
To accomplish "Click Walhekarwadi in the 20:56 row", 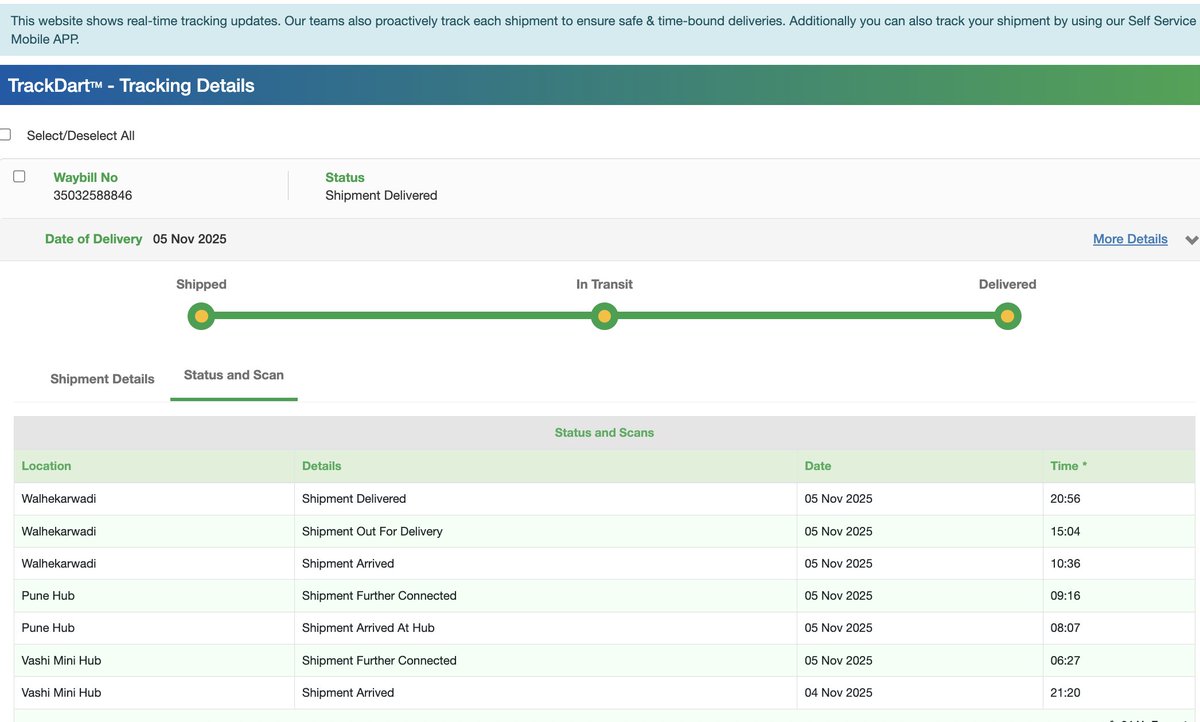I will coord(59,498).
